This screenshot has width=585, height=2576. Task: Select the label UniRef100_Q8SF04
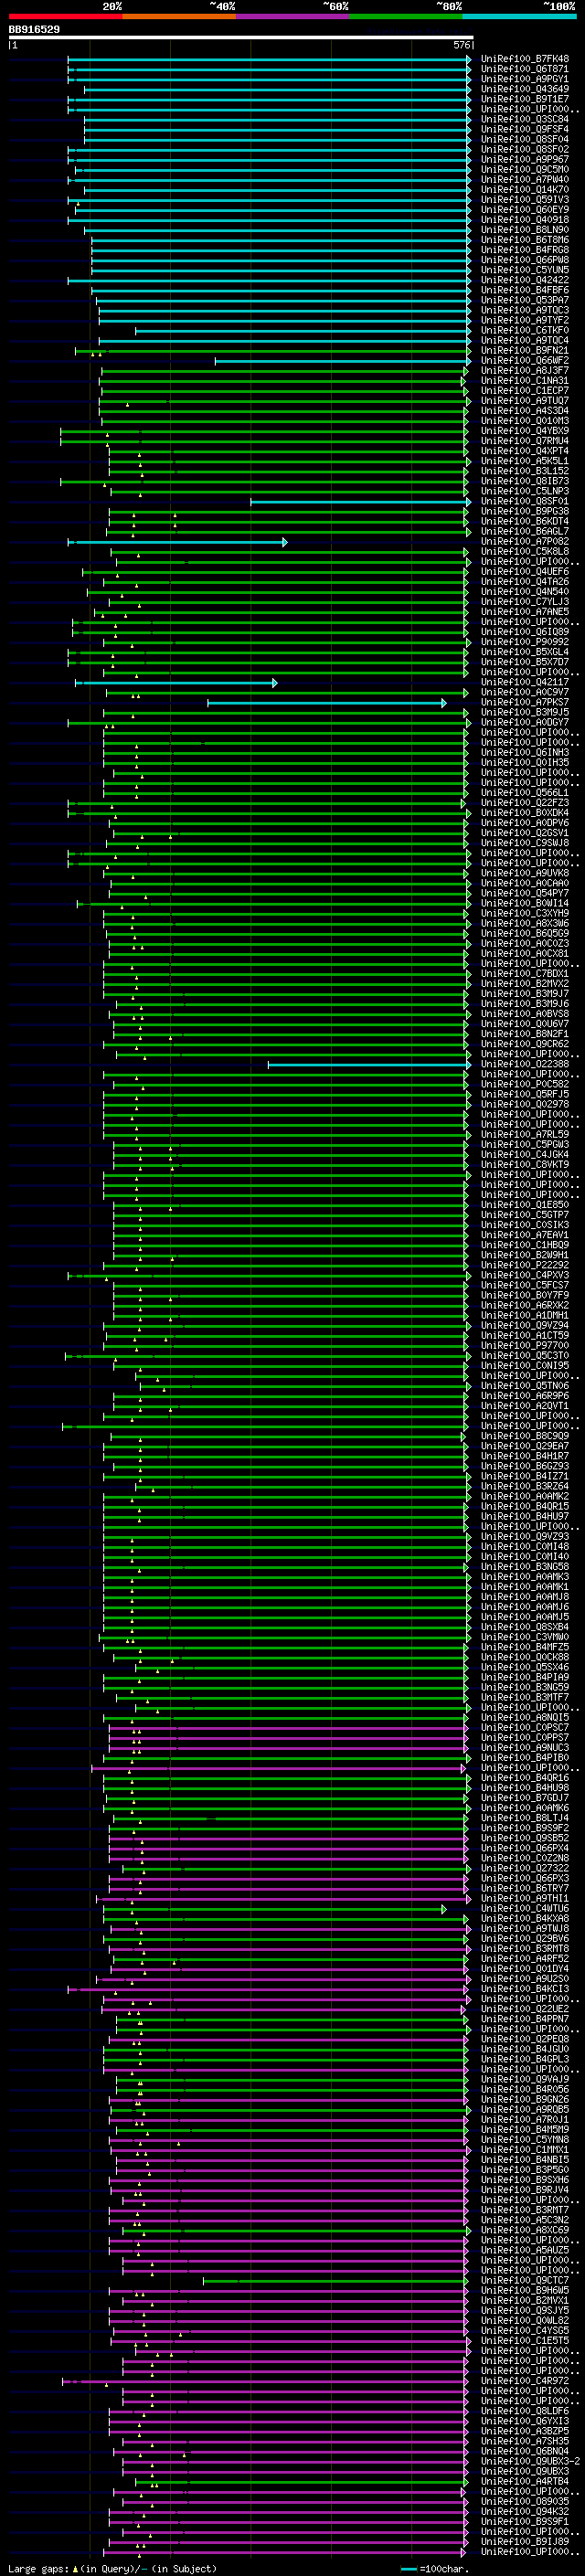click(525, 139)
